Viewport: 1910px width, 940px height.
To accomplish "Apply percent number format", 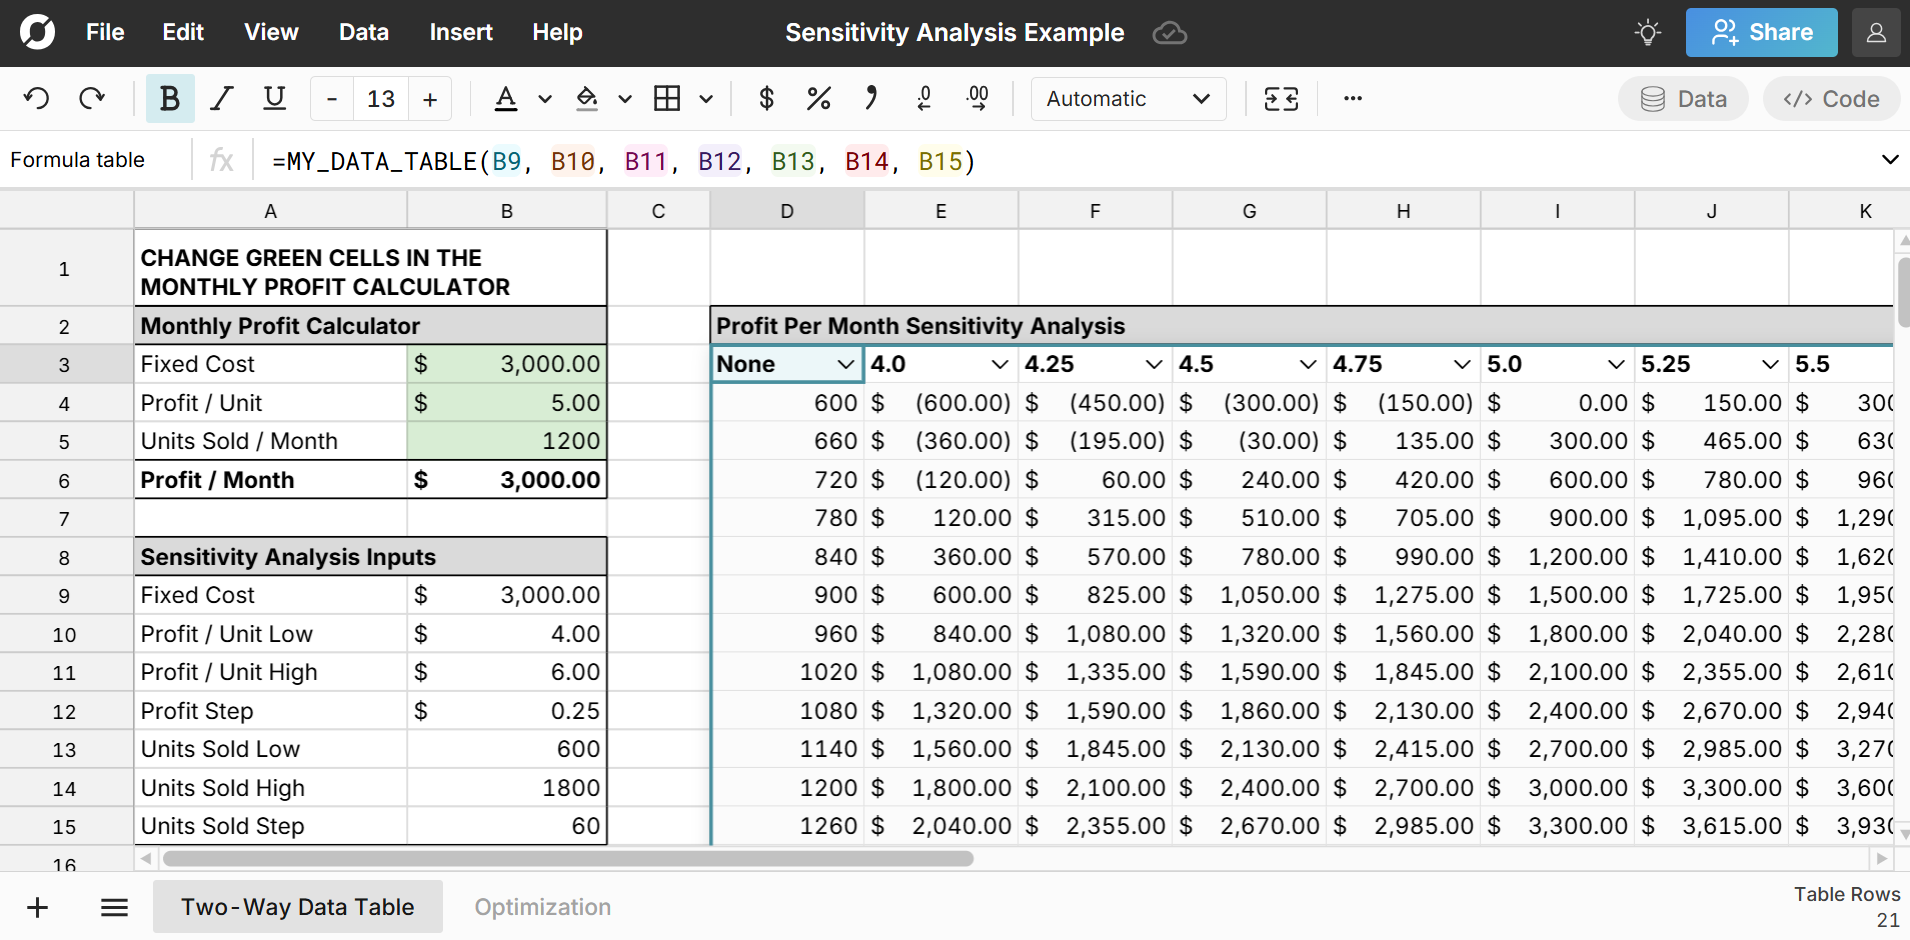I will click(x=818, y=99).
